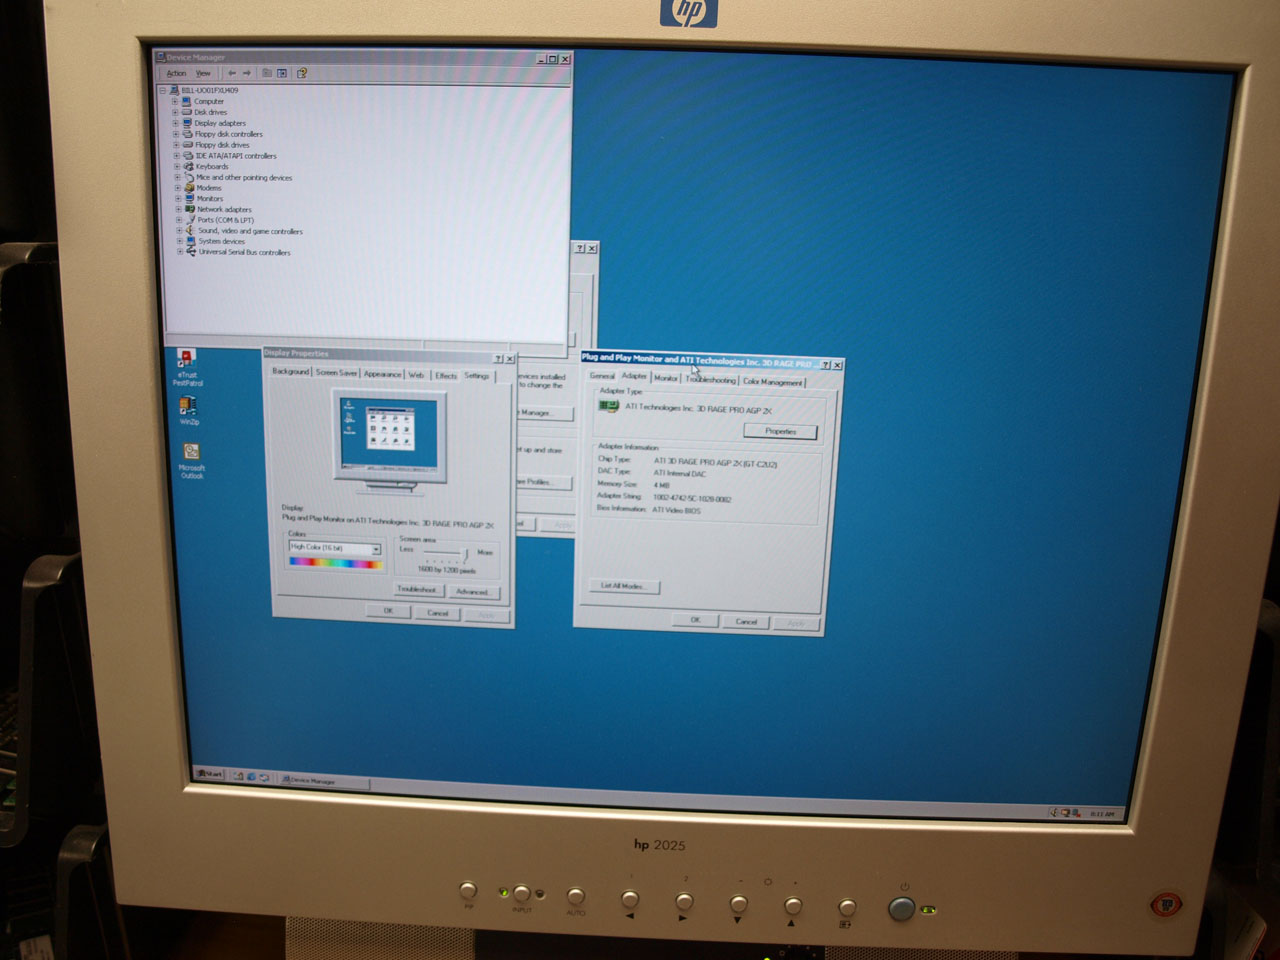Switch to the Web tab in Display Properties
Screen dimensions: 1280x960
[416, 375]
